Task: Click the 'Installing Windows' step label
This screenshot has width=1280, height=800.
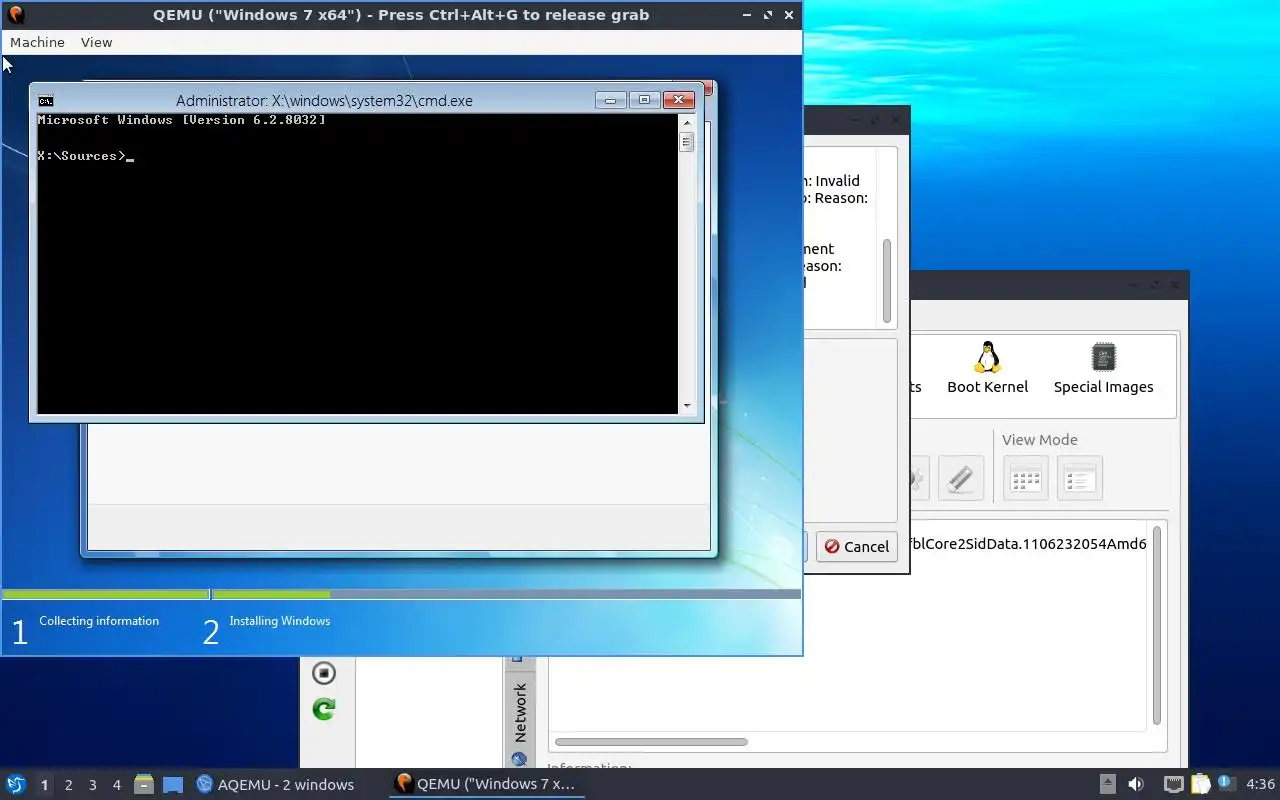Action: (x=279, y=621)
